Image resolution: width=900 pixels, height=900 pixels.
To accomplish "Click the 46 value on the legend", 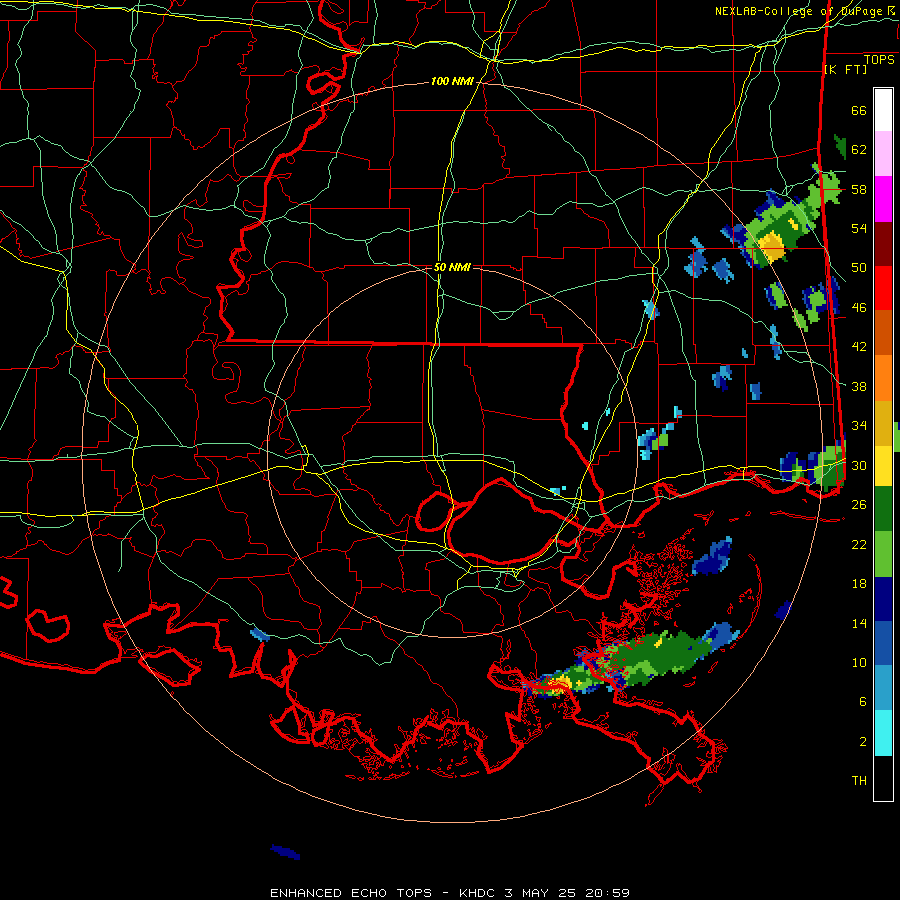I will pyautogui.click(x=859, y=308).
